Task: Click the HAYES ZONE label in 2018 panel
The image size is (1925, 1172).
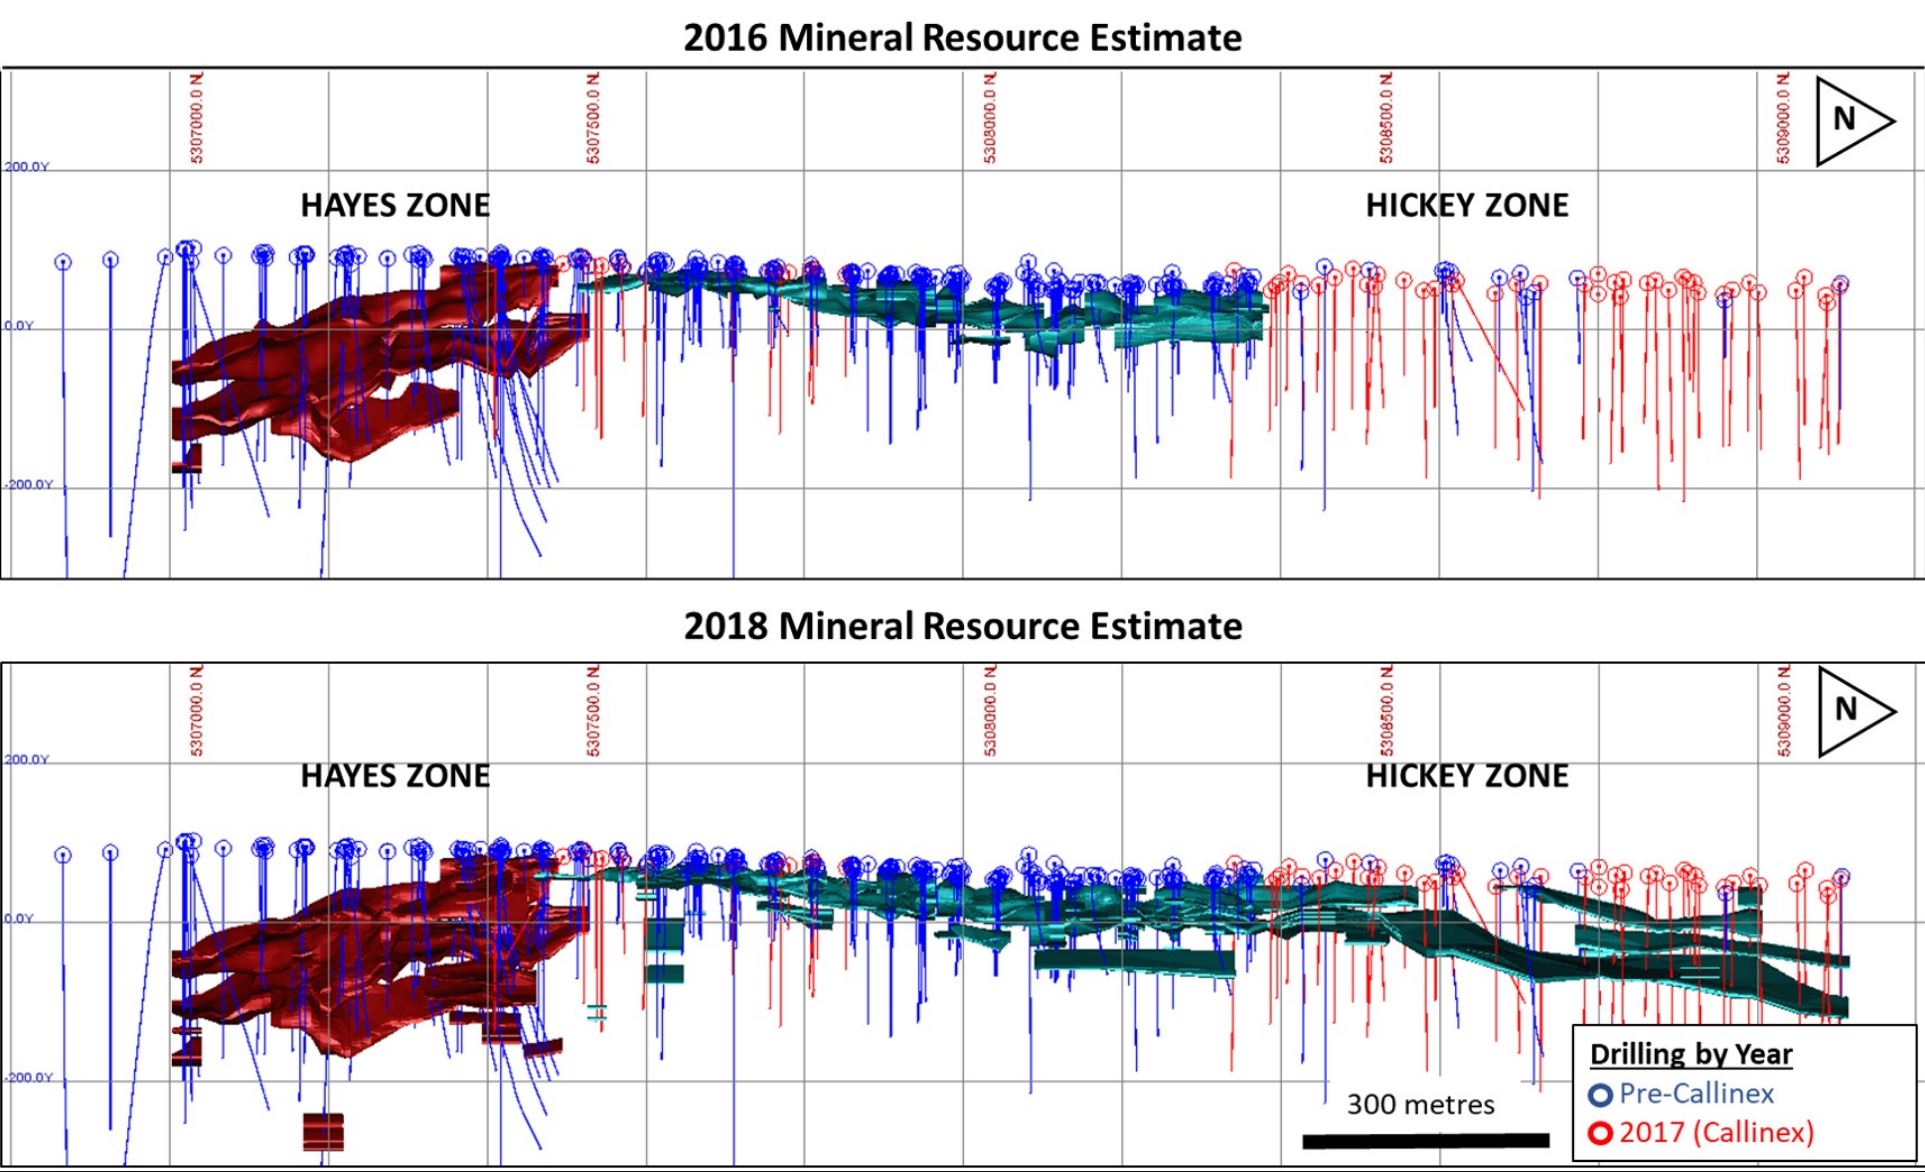Action: tap(395, 776)
